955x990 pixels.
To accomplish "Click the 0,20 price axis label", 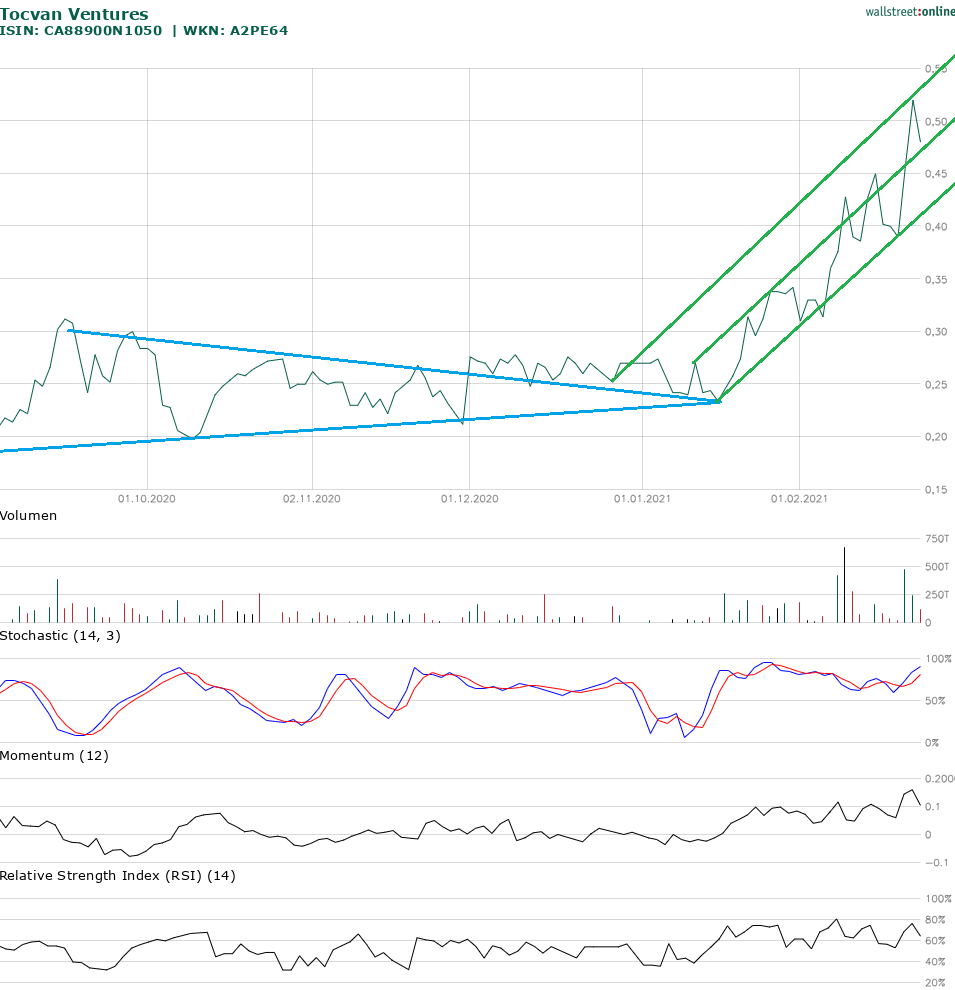I will [936, 437].
